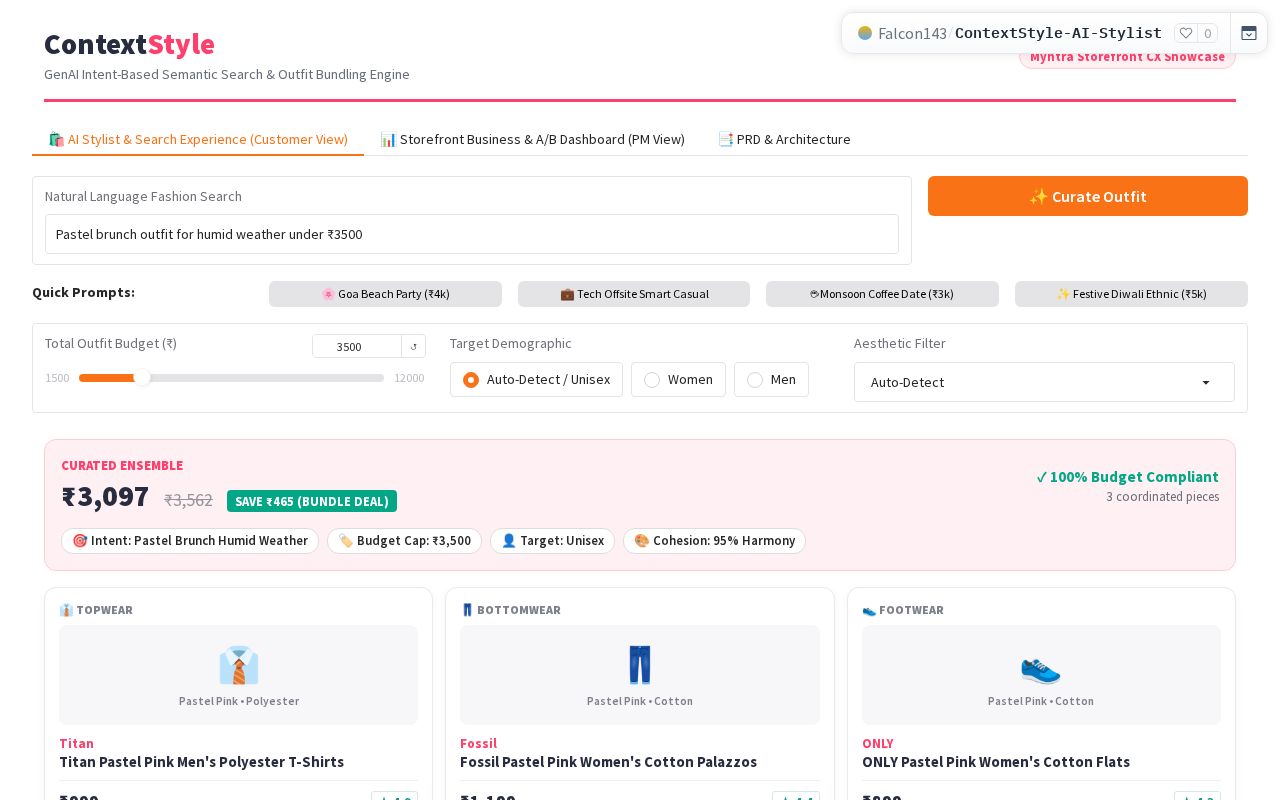1280x800 pixels.
Task: Click the ₹3,097 bundle price
Action: pyautogui.click(x=105, y=496)
